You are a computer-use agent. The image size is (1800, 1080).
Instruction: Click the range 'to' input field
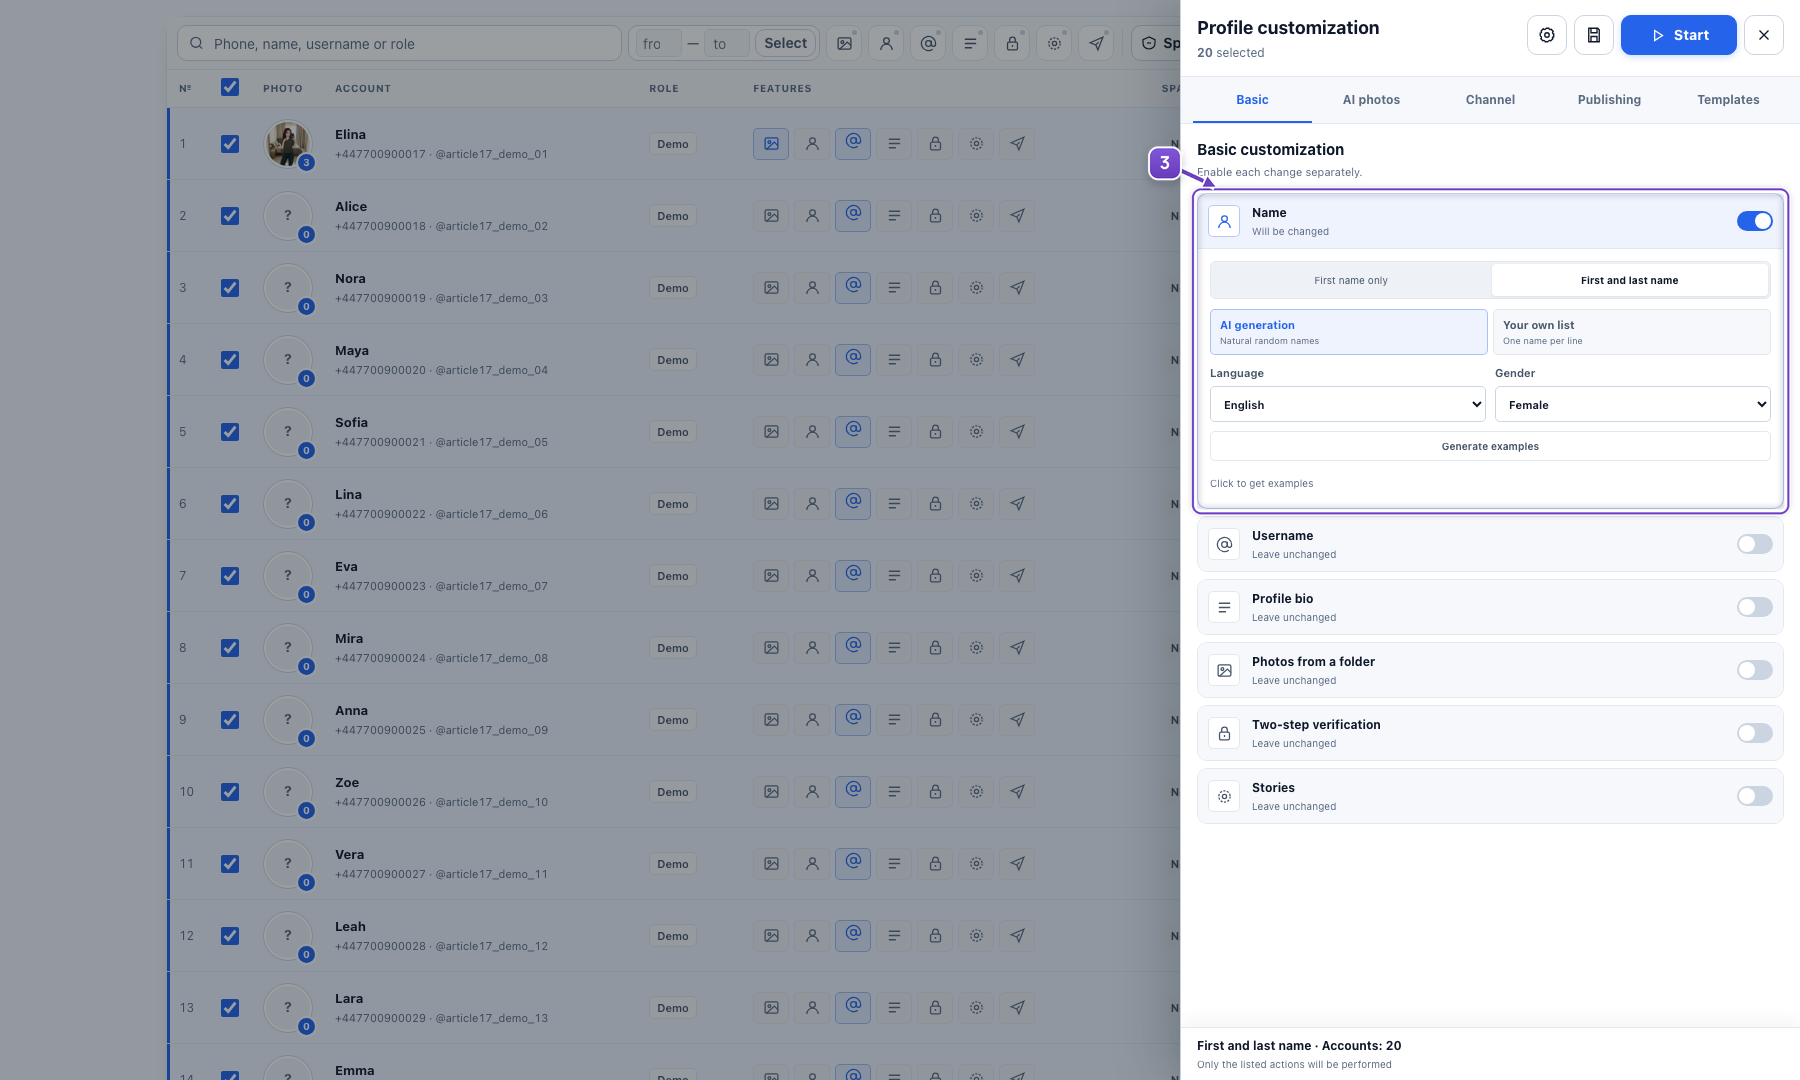coord(727,43)
